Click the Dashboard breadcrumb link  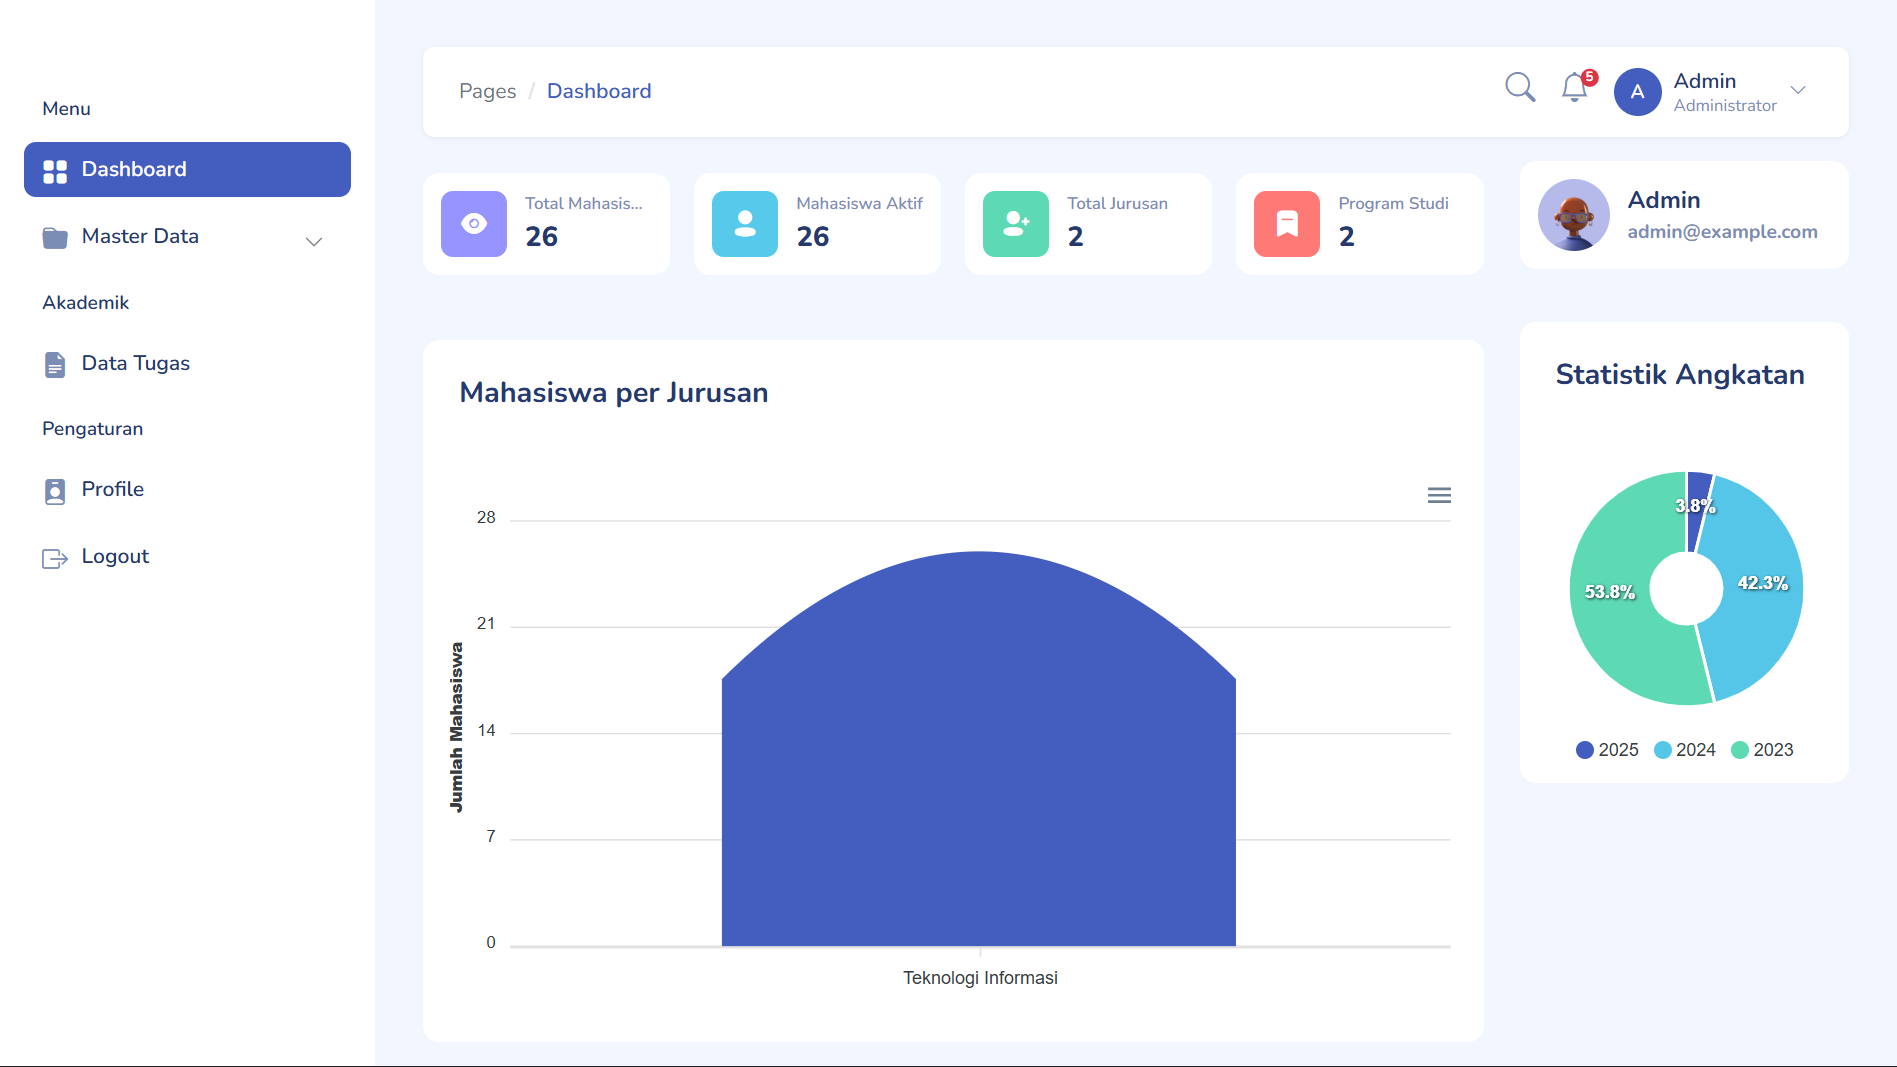[599, 92]
